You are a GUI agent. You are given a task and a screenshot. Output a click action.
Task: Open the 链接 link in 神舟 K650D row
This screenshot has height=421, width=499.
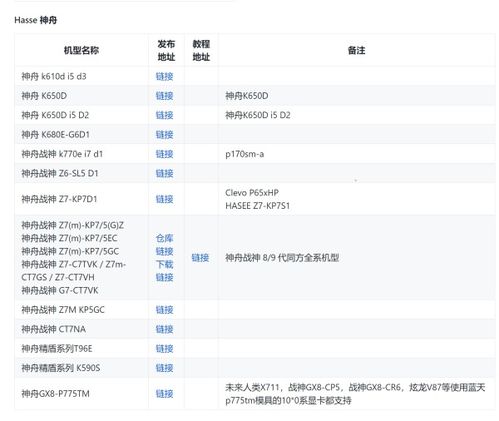pos(164,96)
